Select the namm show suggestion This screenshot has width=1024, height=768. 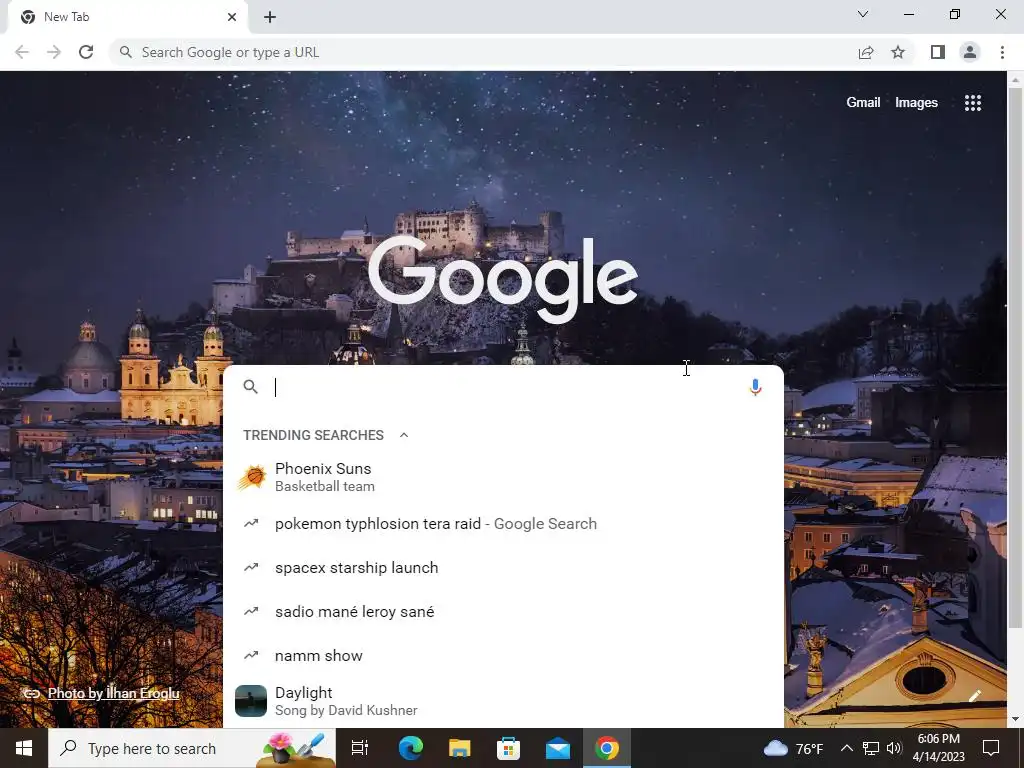pyautogui.click(x=504, y=655)
